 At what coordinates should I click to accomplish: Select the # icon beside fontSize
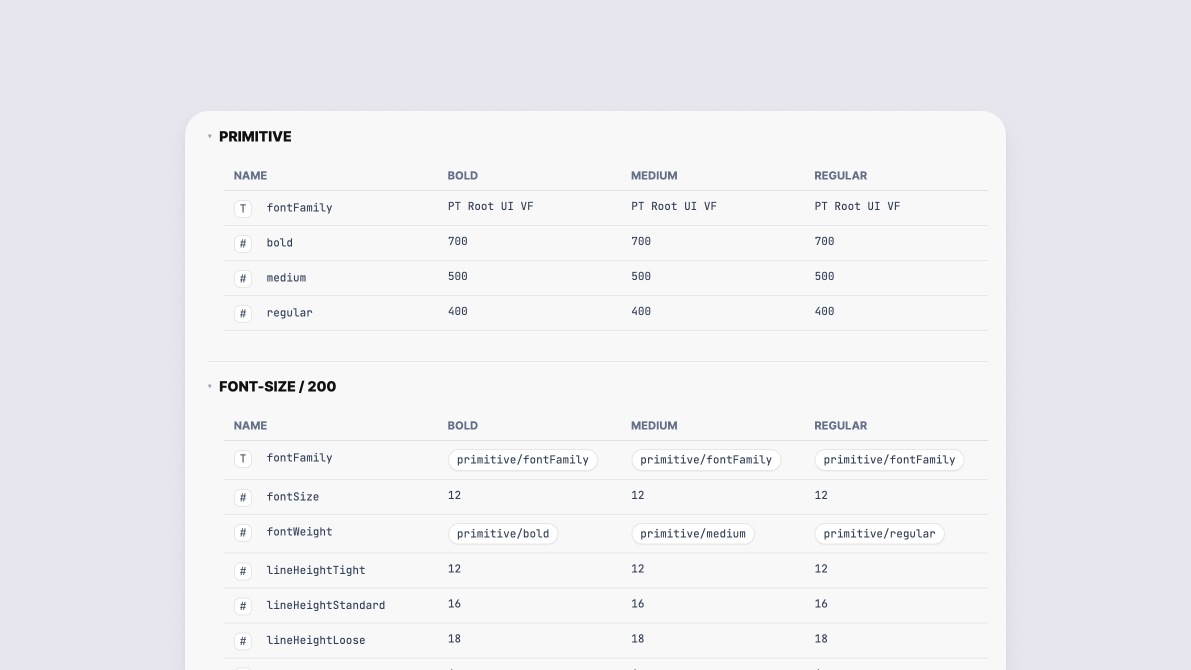[x=243, y=497]
